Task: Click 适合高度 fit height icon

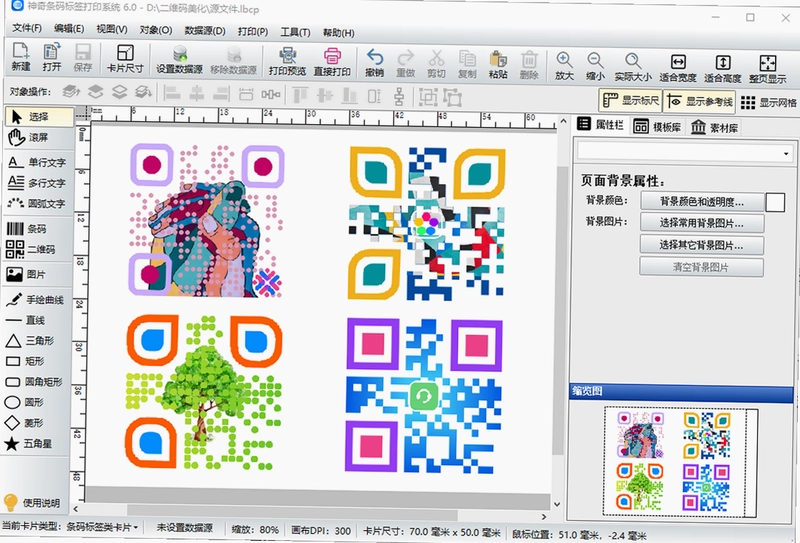Action: tap(722, 68)
